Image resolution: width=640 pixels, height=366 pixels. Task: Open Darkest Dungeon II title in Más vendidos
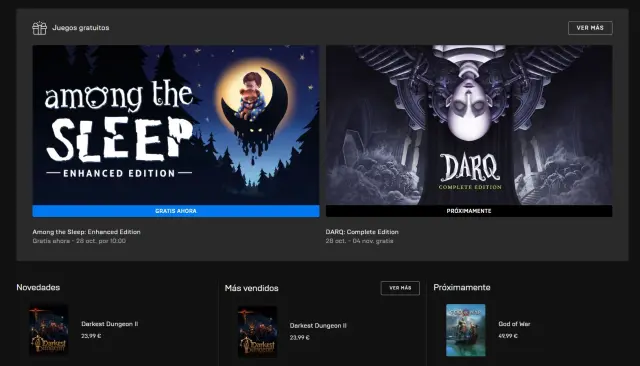point(318,326)
